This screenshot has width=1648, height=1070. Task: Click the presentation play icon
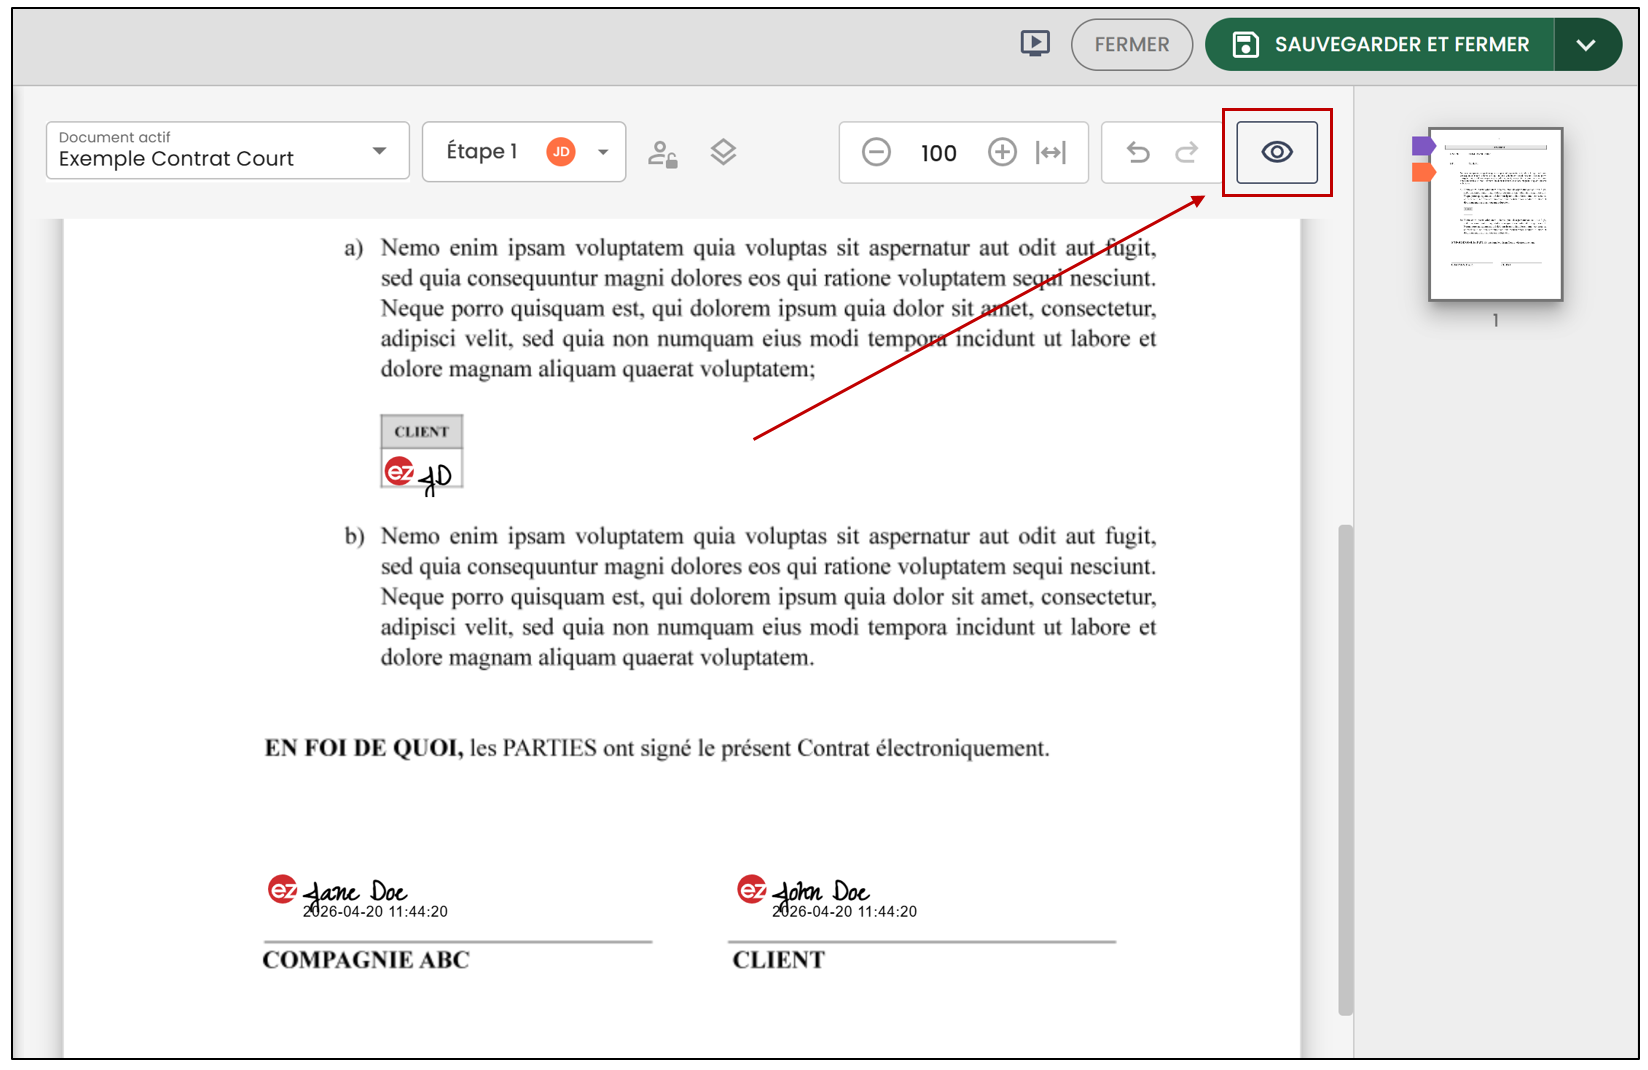tap(1035, 44)
